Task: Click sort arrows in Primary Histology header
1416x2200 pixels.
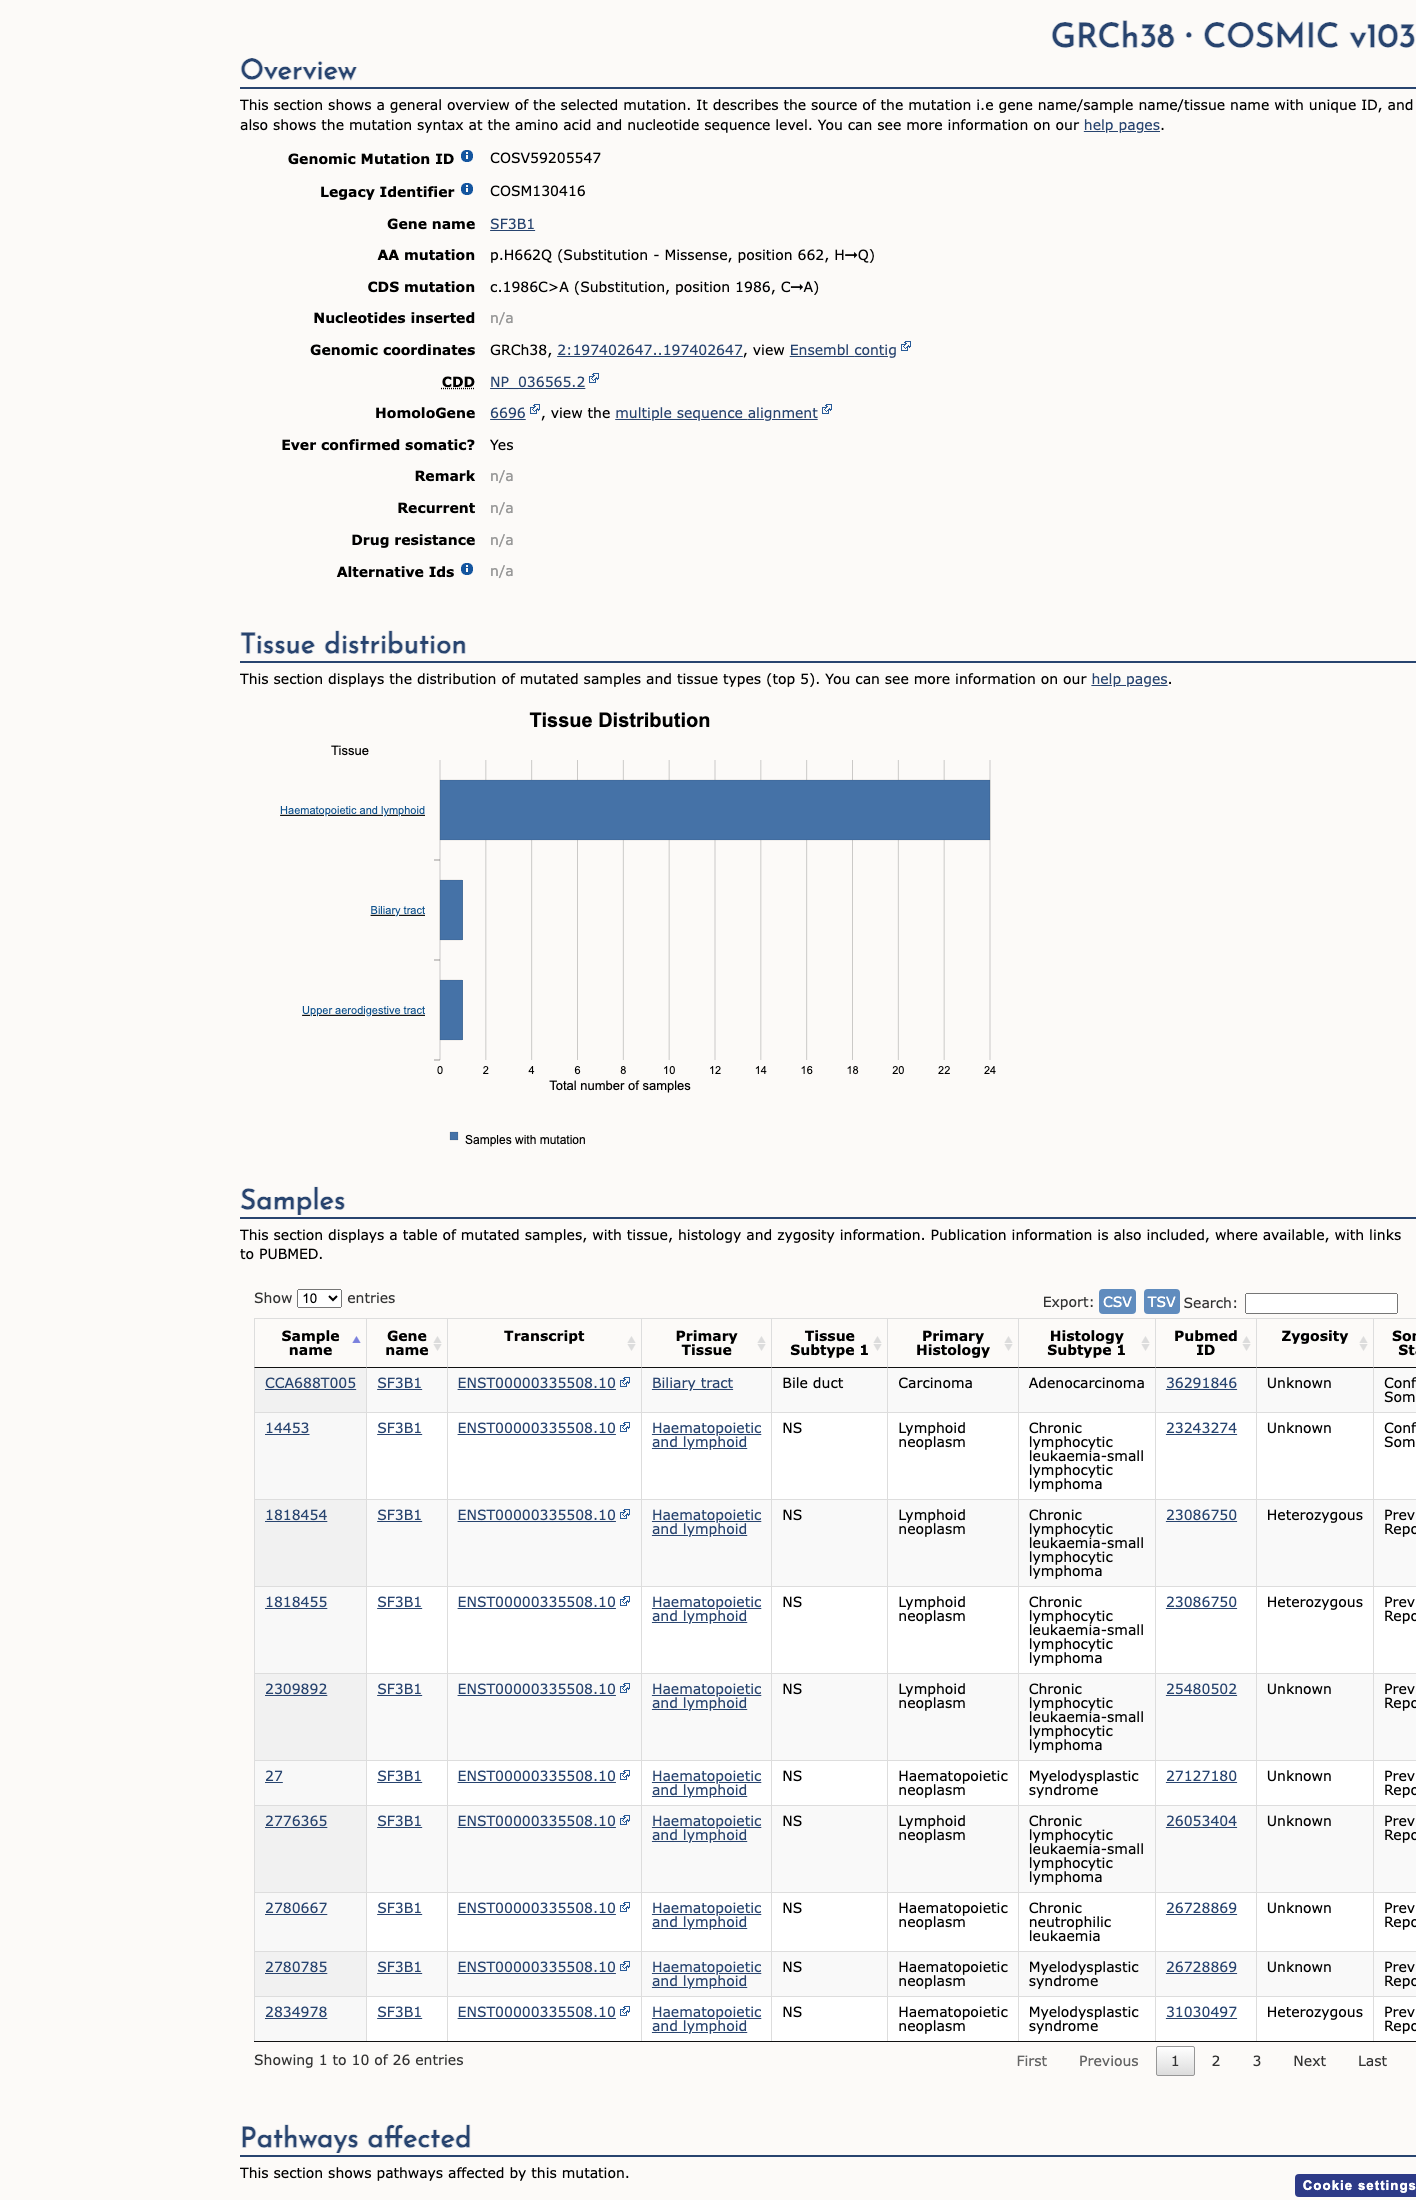Action: 1009,1343
